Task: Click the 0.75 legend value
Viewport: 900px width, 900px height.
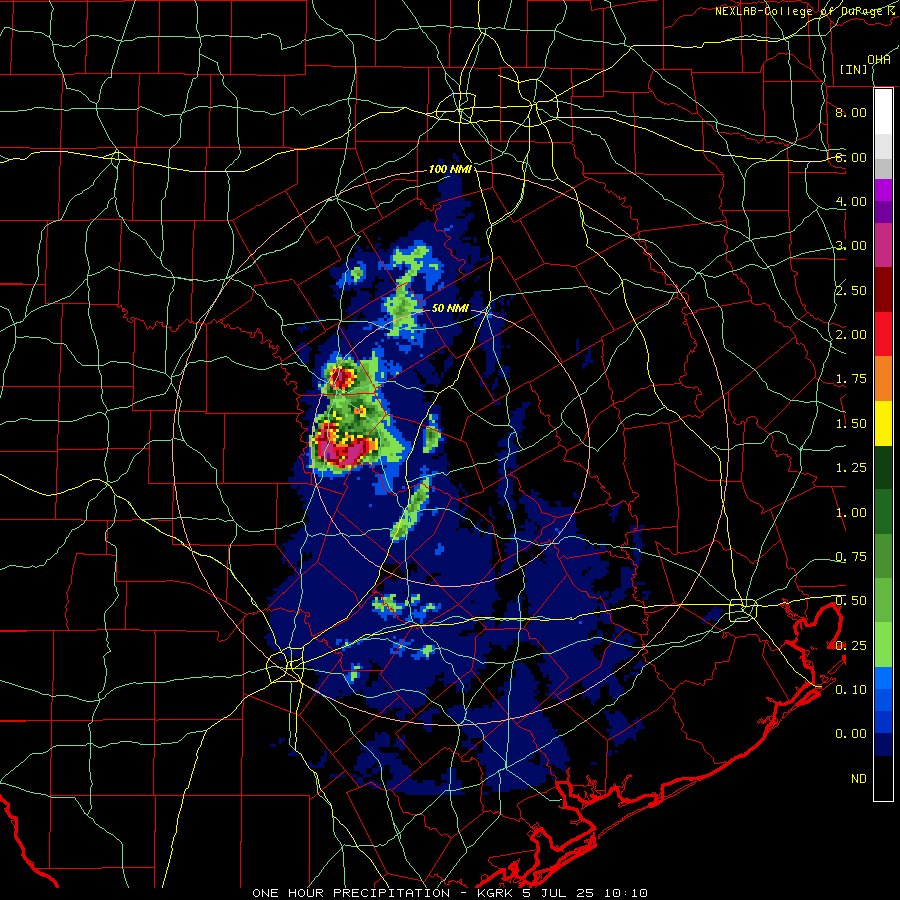Action: point(851,557)
